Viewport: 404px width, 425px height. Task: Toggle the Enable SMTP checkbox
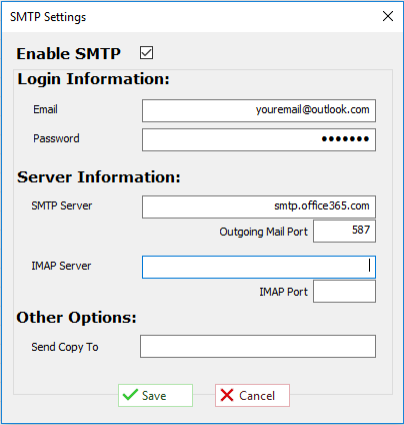tap(146, 53)
